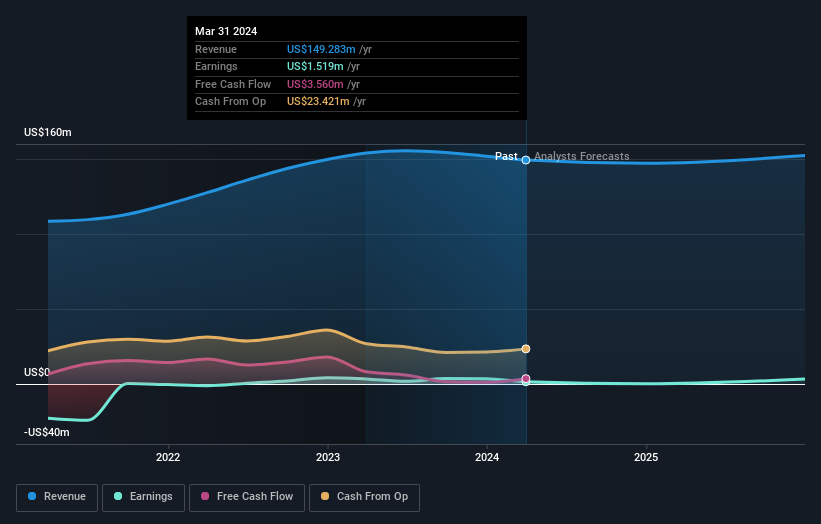Click the Past label on chart
The height and width of the screenshot is (524, 821).
point(506,156)
